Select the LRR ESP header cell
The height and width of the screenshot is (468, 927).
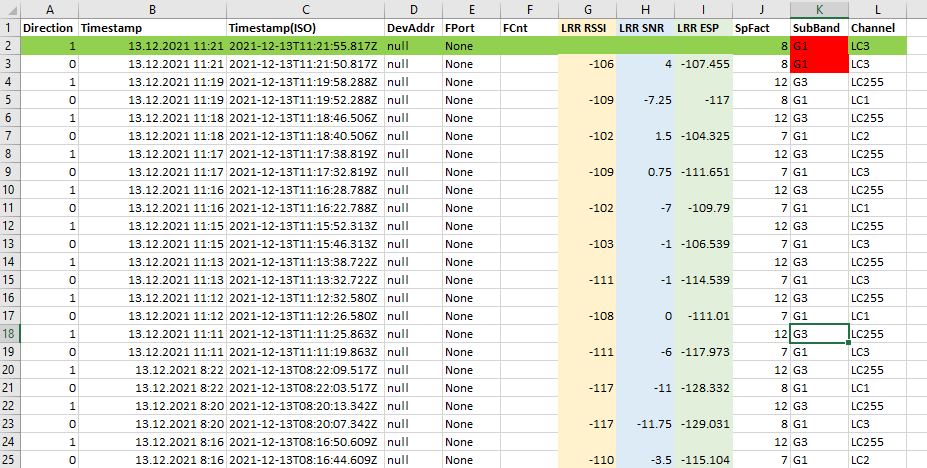[x=703, y=28]
